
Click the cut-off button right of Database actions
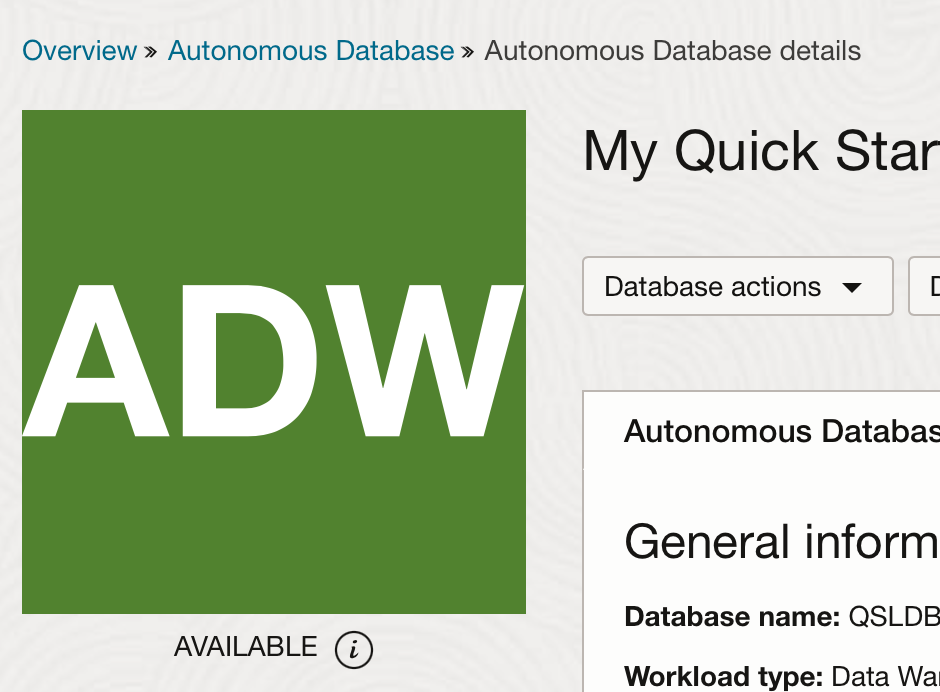tap(926, 287)
